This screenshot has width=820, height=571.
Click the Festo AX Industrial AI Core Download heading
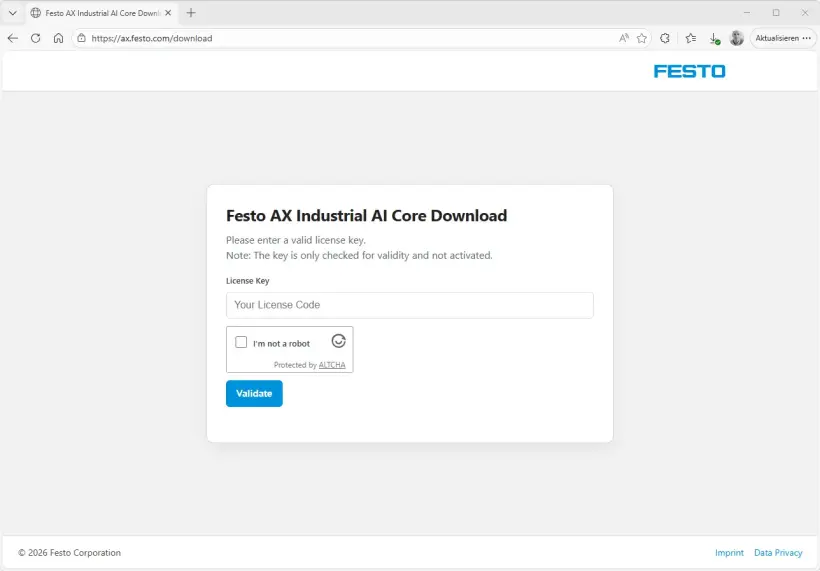tap(367, 215)
